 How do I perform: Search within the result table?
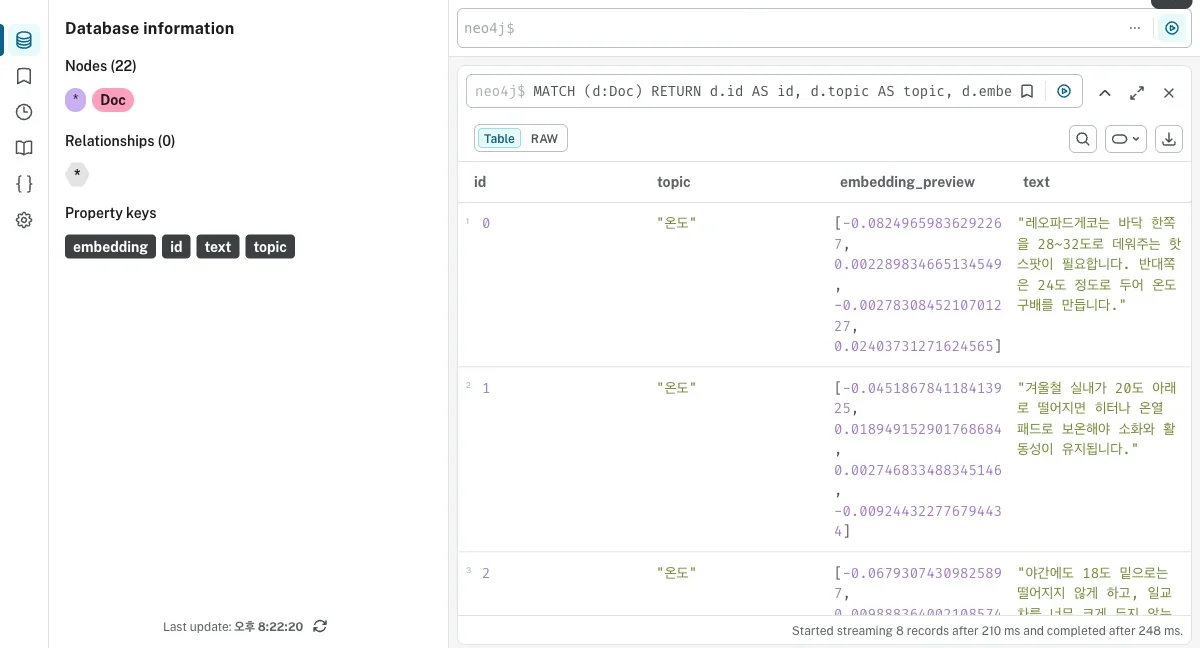point(1083,139)
